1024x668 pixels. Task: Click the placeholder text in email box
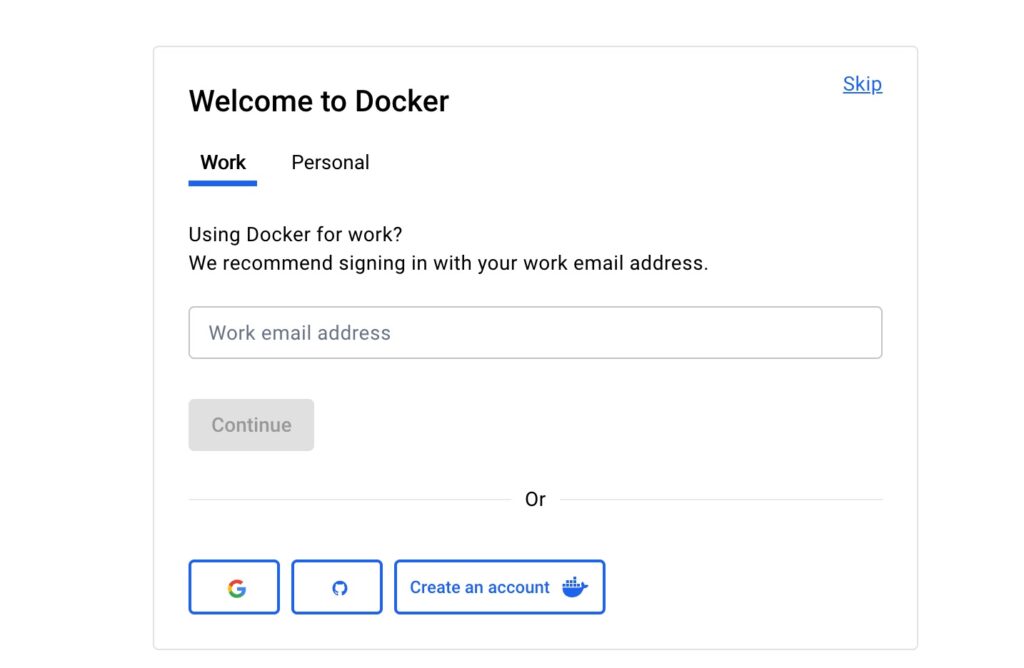(300, 333)
